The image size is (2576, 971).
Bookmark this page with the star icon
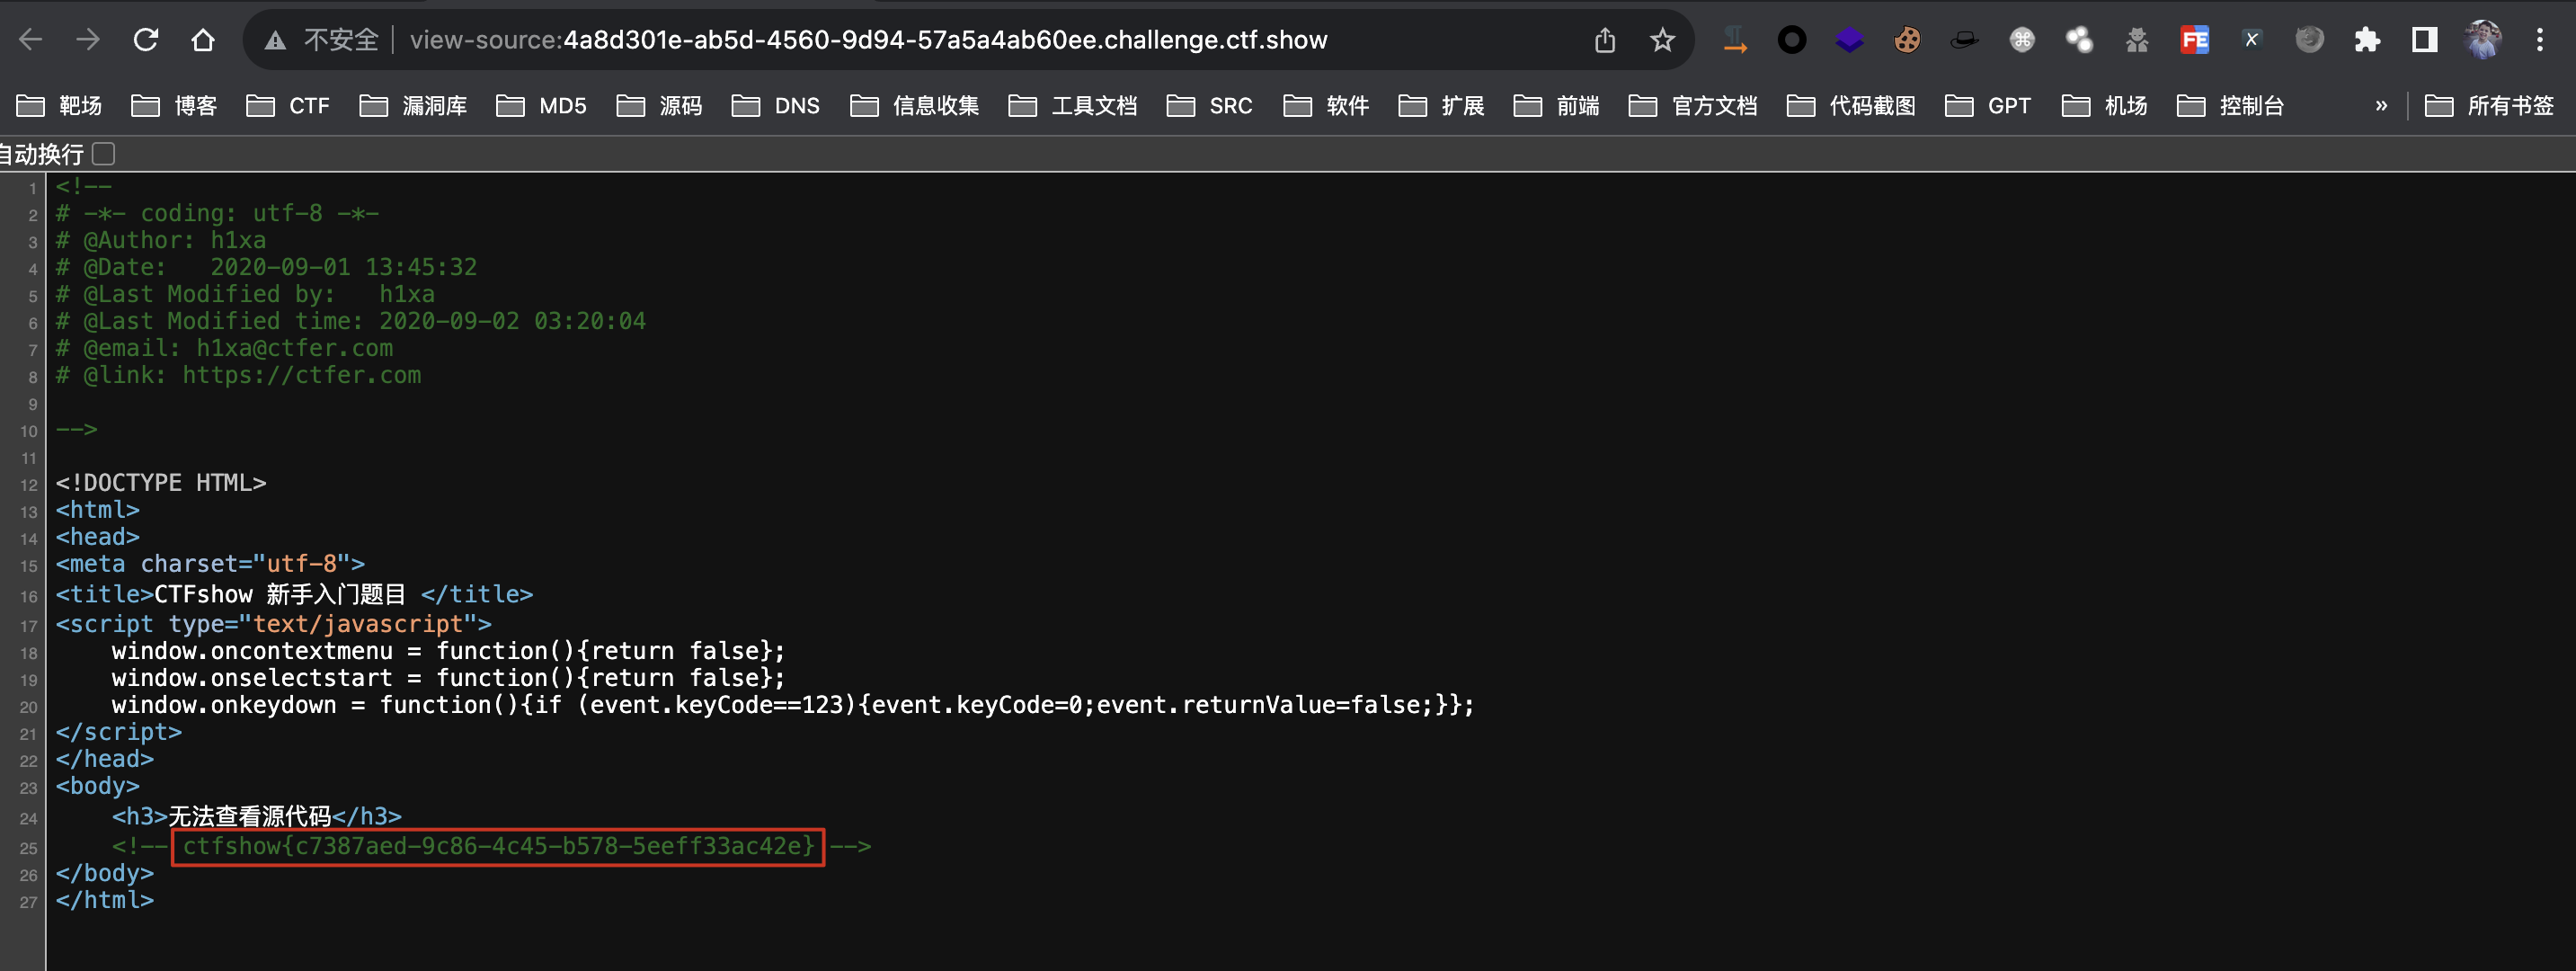point(1662,40)
